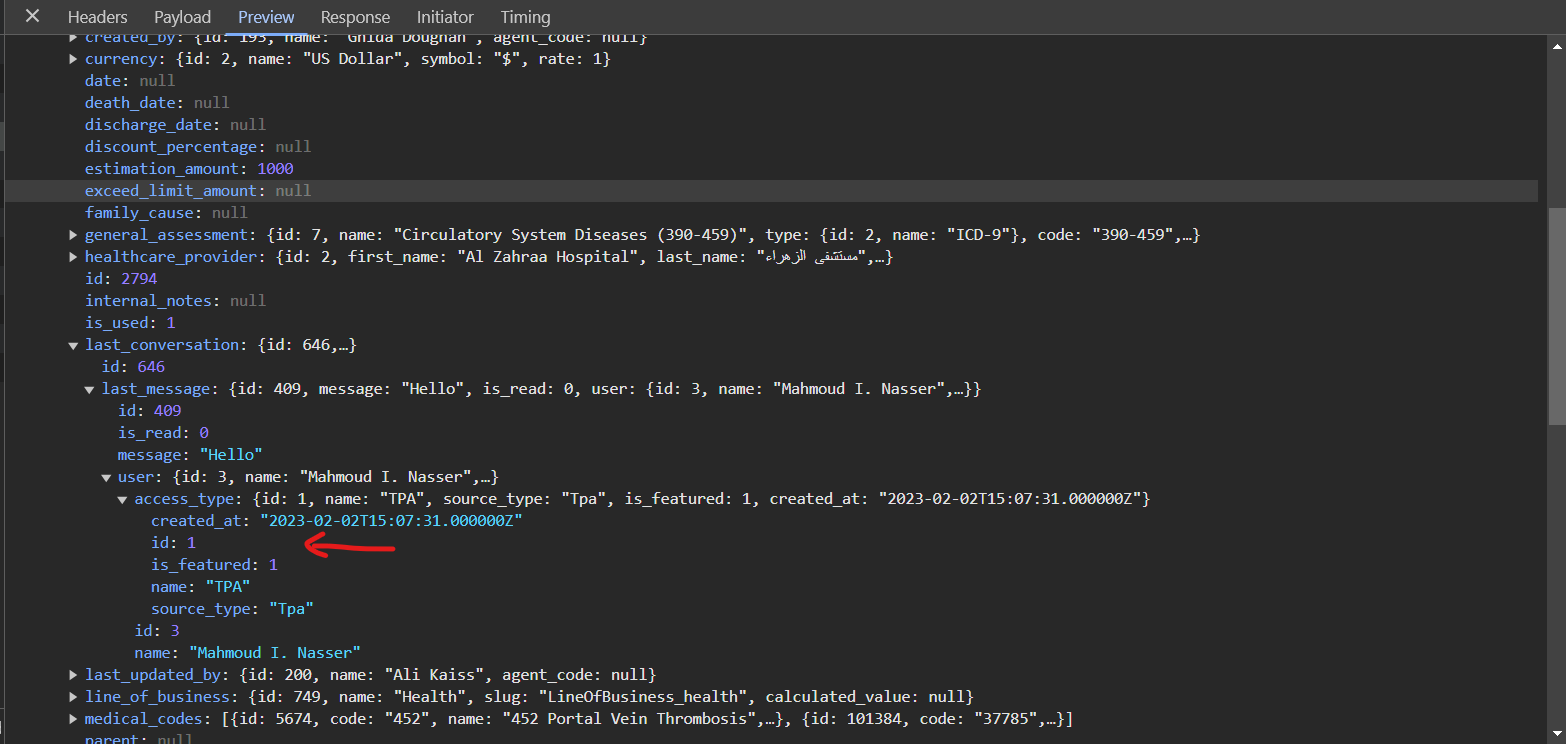Screen dimensions: 1566x744
Task: Collapse the last_message object
Action: click(91, 389)
